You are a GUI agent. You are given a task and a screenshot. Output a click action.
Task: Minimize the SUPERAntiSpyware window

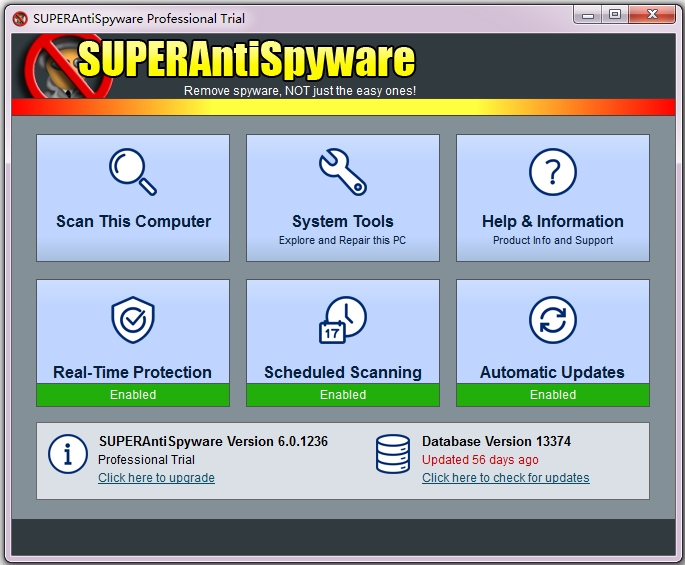588,15
